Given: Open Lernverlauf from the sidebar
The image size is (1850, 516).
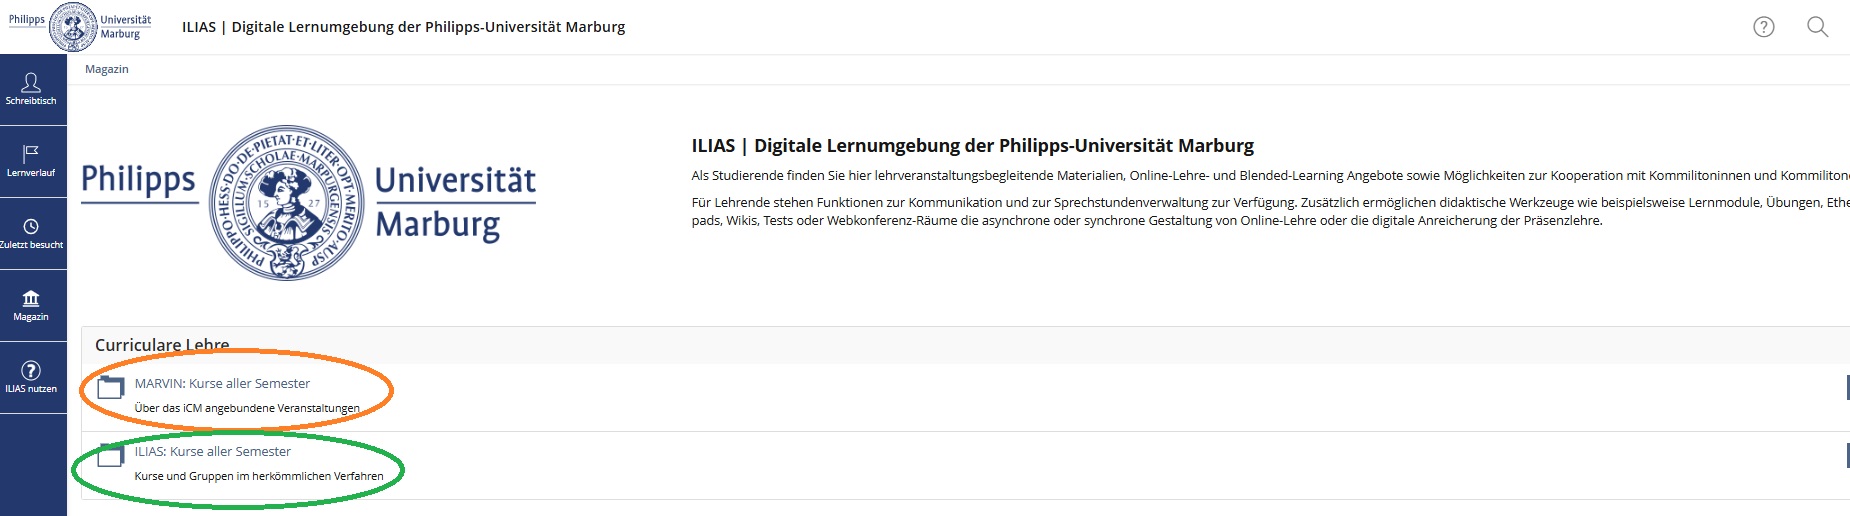Looking at the screenshot, I should tap(31, 161).
